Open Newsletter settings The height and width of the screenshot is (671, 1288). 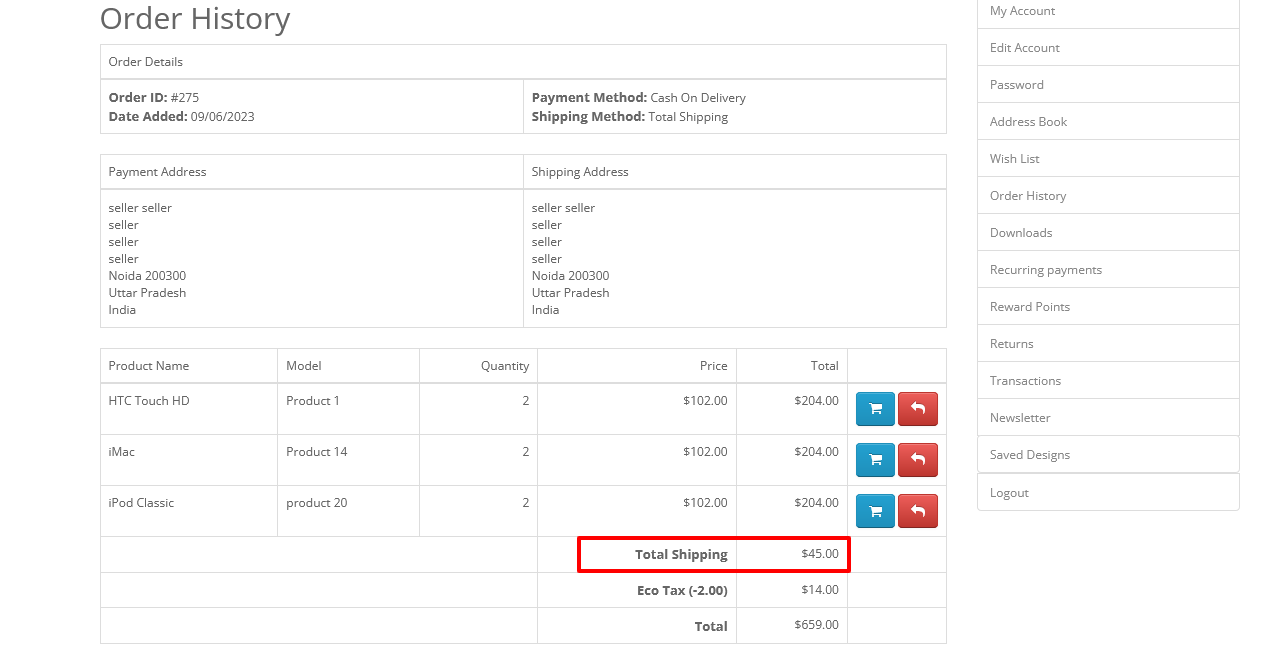[1108, 418]
